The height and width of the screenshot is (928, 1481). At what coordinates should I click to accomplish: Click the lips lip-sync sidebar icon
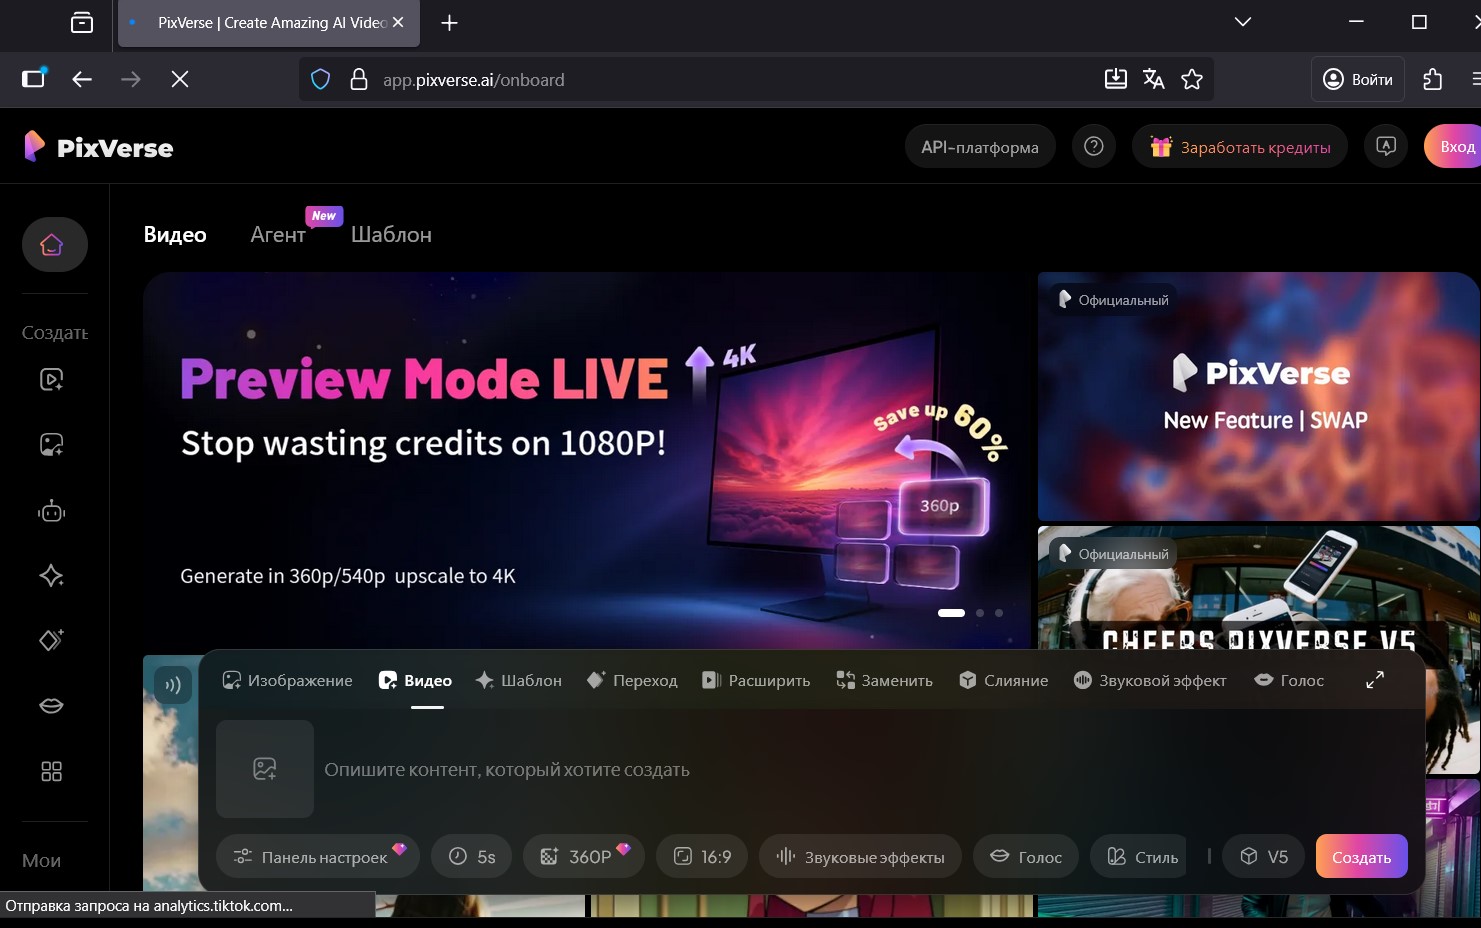51,706
